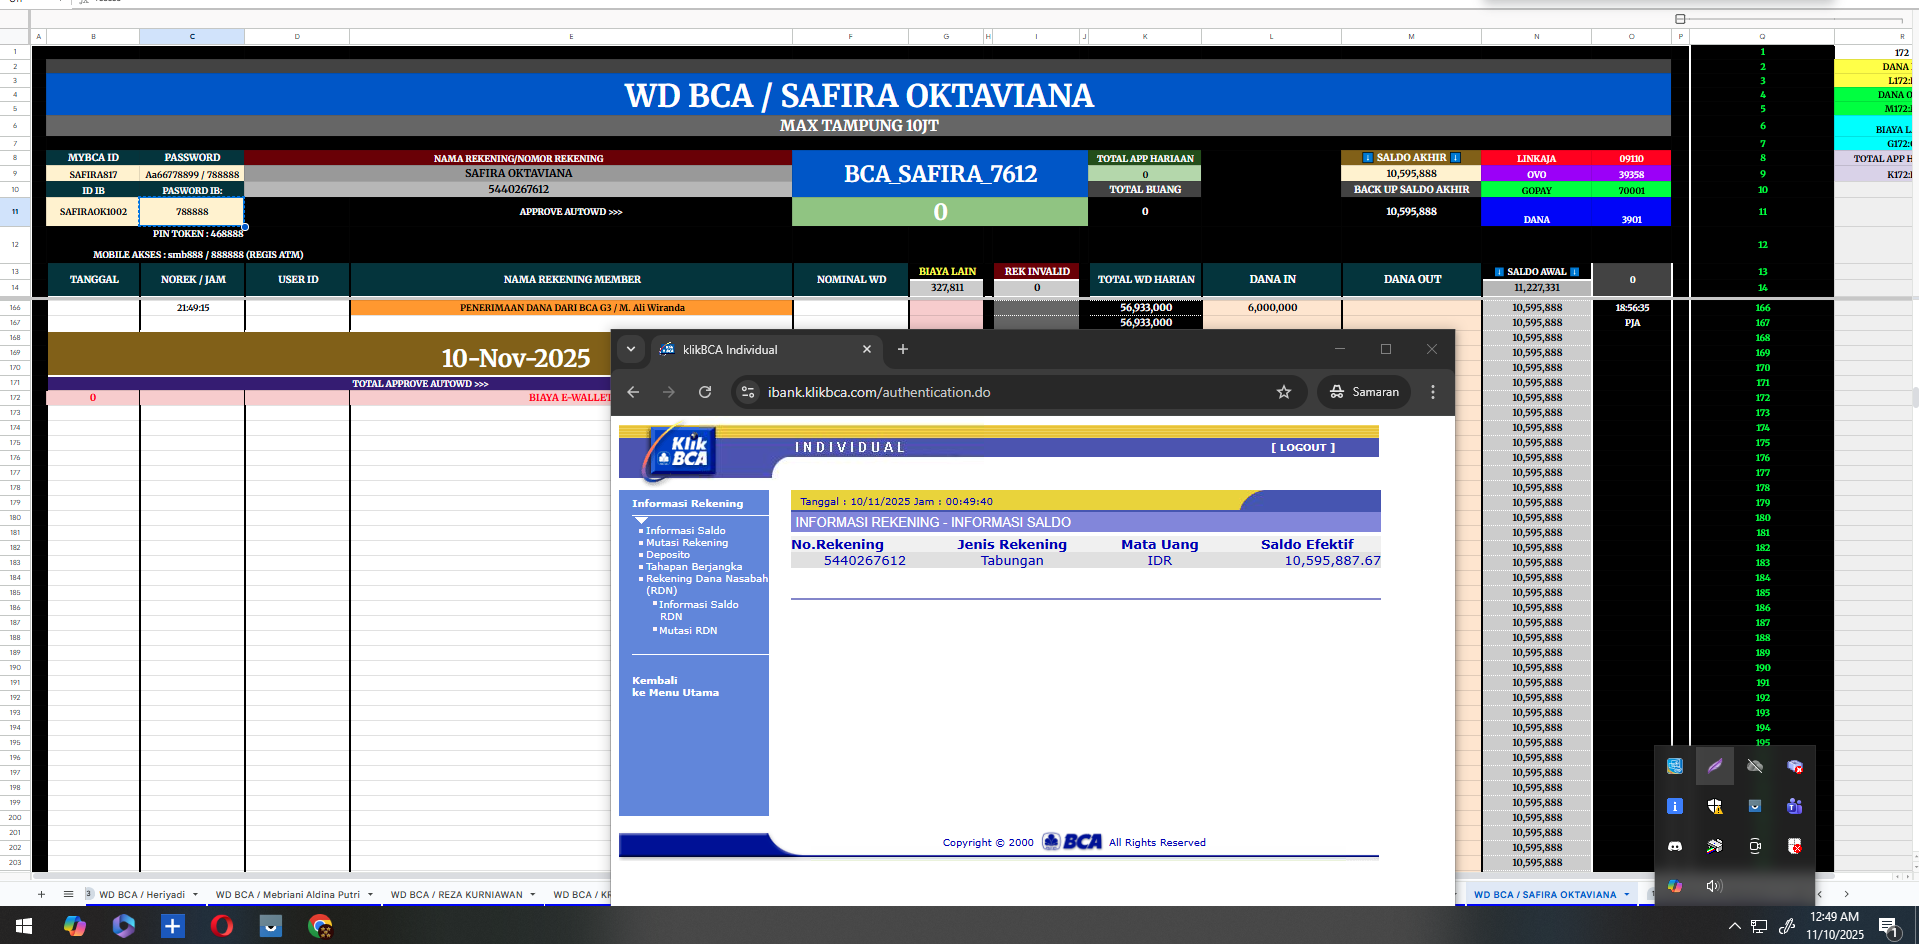The height and width of the screenshot is (944, 1919).
Task: Select the SAFIRAOK1002 cell
Action: point(93,212)
